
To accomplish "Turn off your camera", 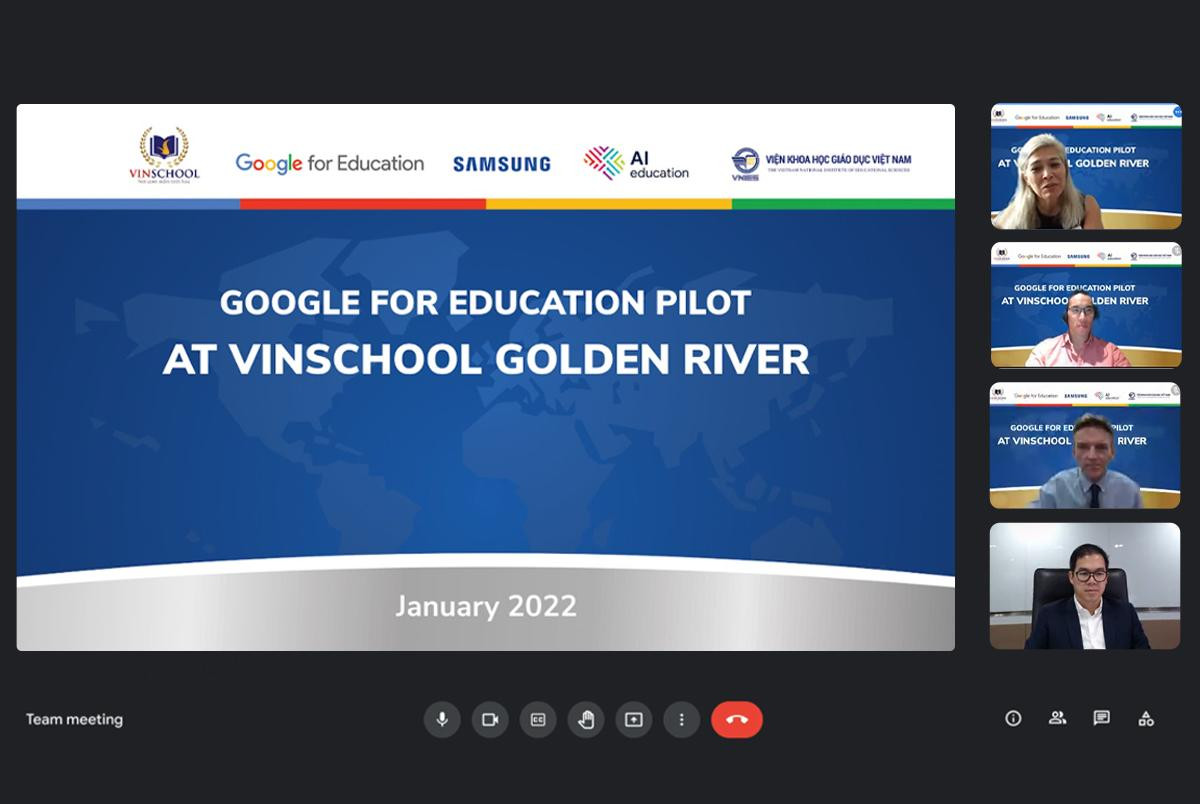I will pyautogui.click(x=490, y=719).
